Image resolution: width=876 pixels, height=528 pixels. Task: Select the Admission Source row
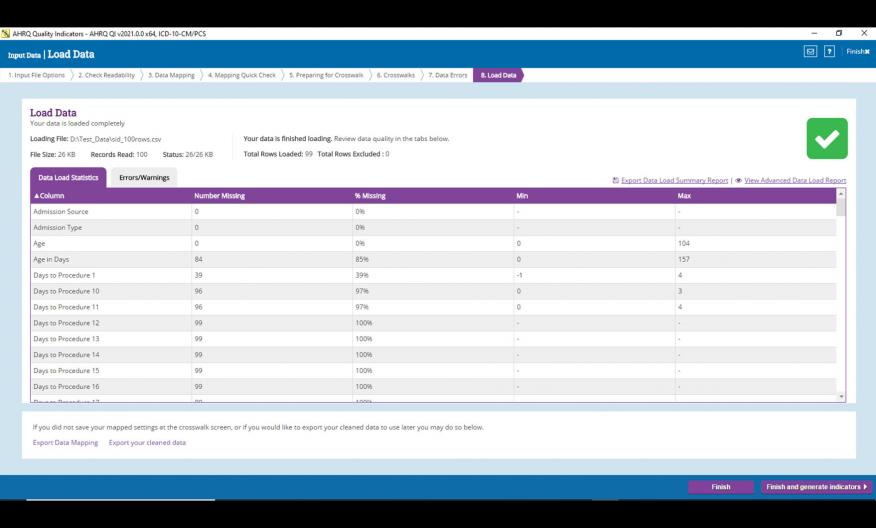(434, 212)
